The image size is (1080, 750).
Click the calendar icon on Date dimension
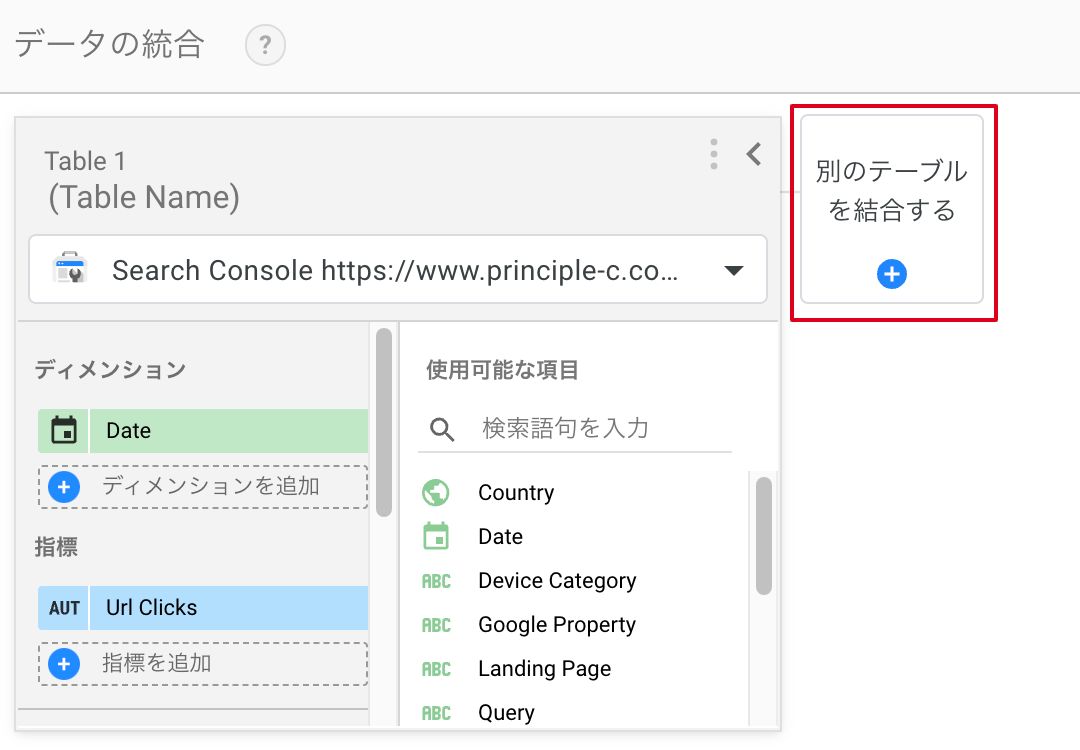click(x=64, y=431)
